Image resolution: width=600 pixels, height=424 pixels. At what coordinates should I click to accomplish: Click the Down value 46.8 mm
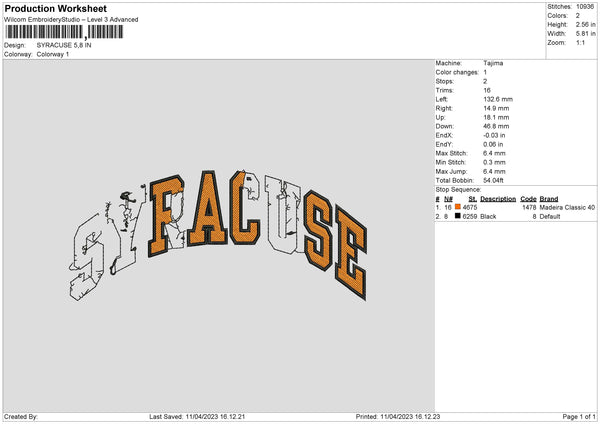pos(496,126)
